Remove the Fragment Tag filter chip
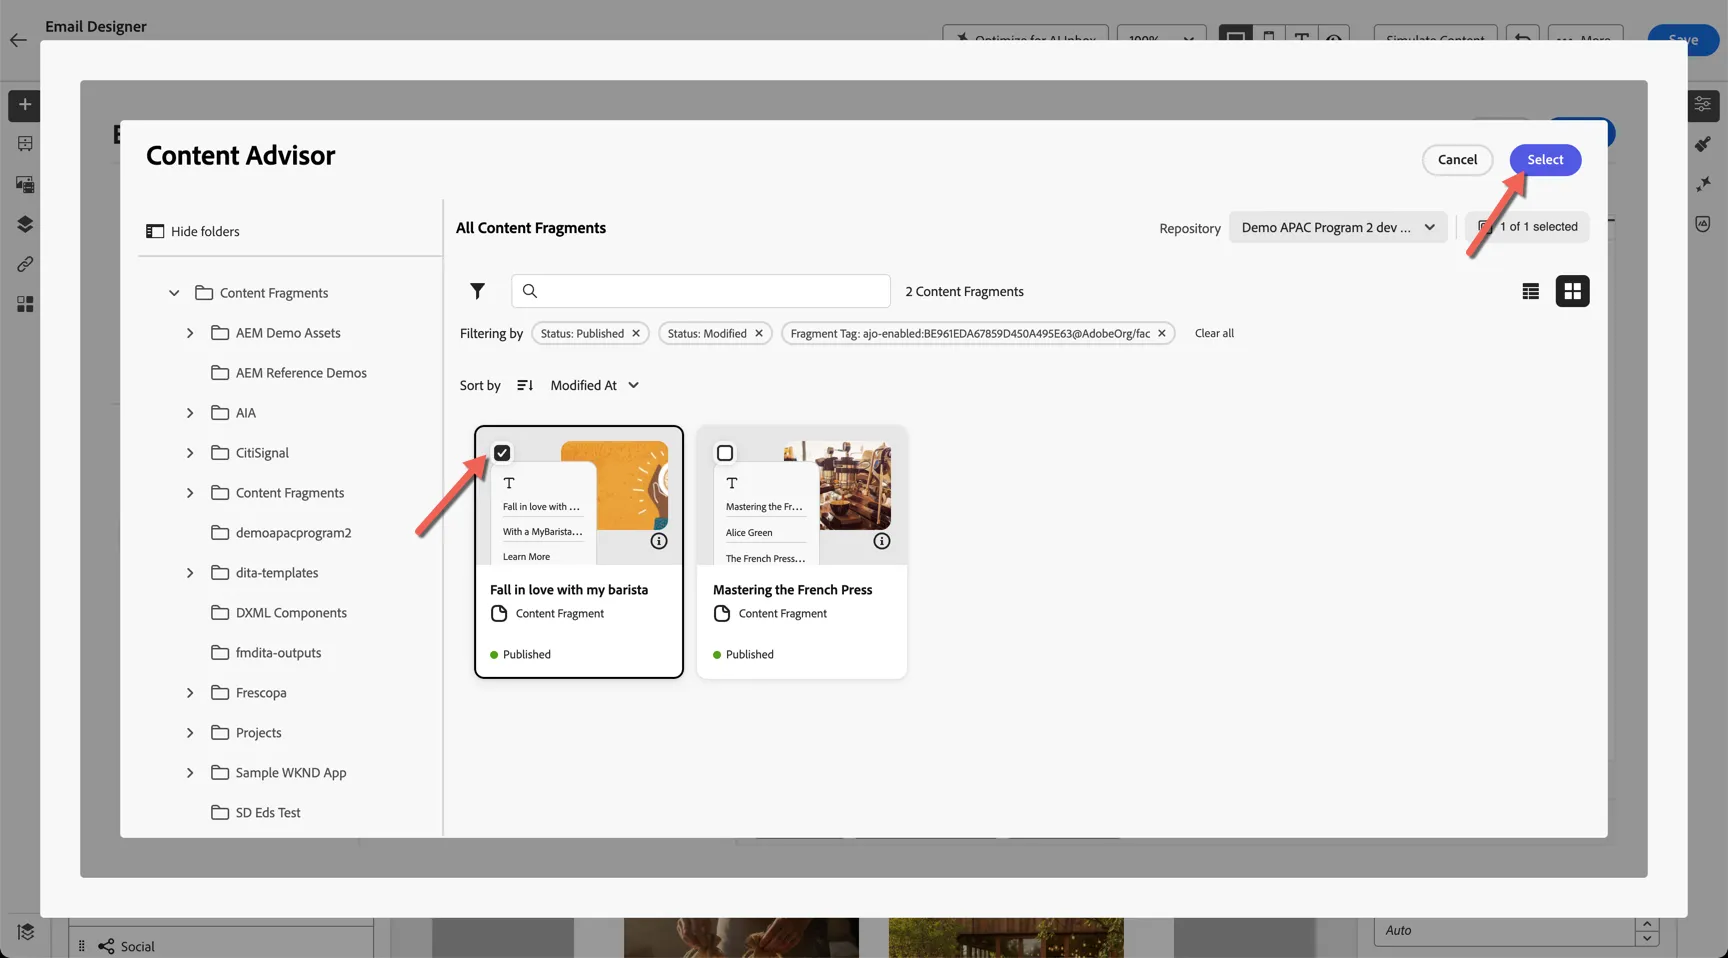Image resolution: width=1728 pixels, height=958 pixels. [1162, 333]
